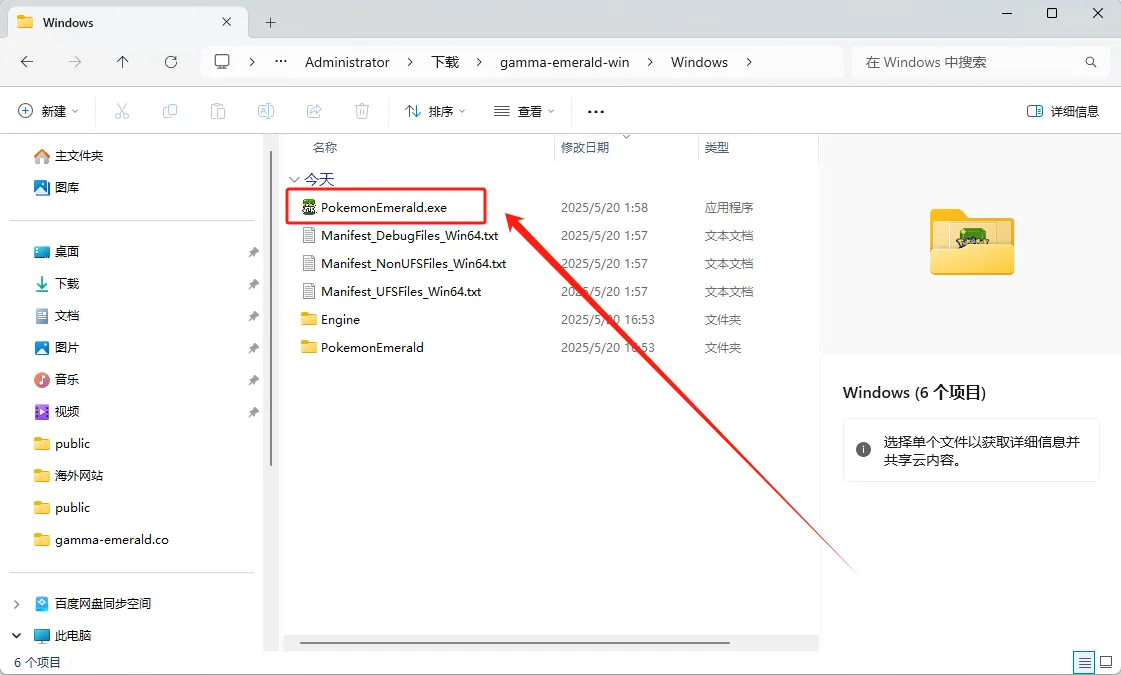Click the Engine folder icon

tap(309, 319)
